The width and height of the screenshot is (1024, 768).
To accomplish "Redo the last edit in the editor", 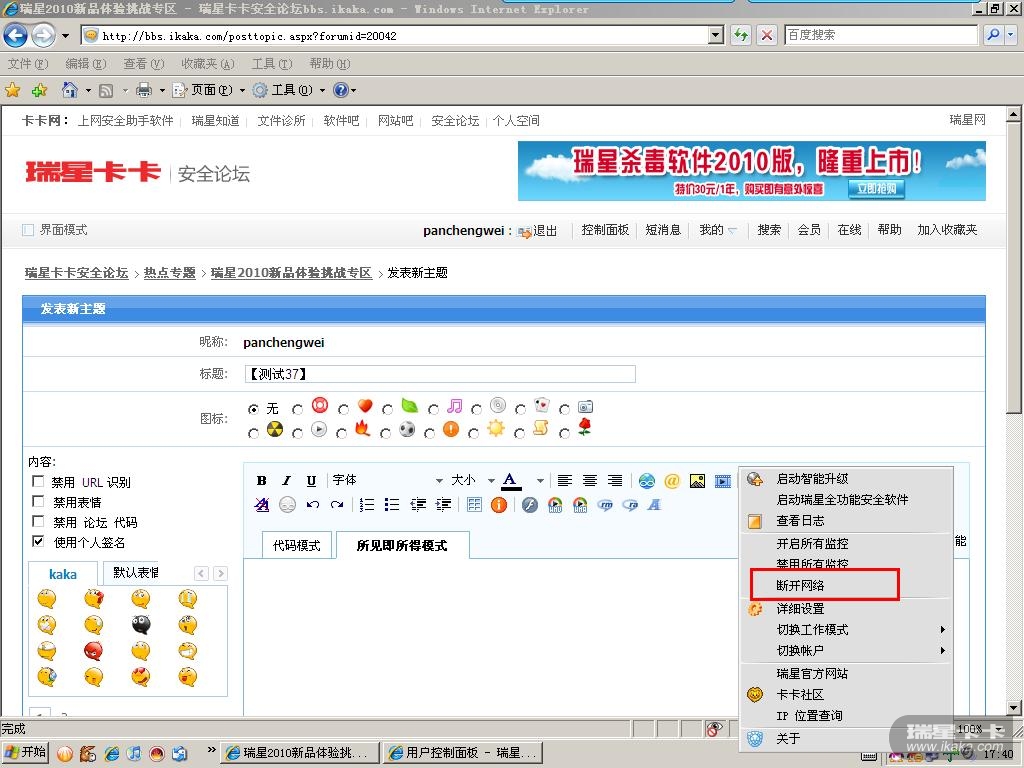I will pos(337,505).
